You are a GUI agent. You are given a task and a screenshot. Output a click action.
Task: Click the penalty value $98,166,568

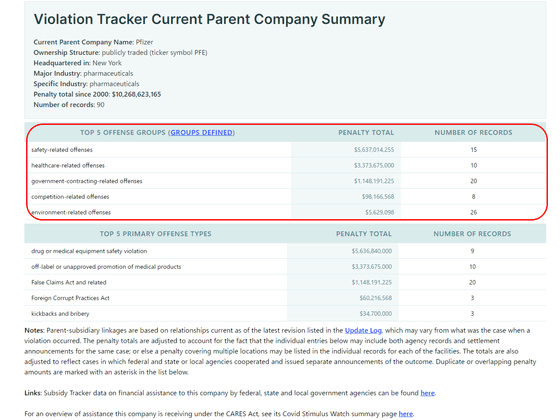378,197
